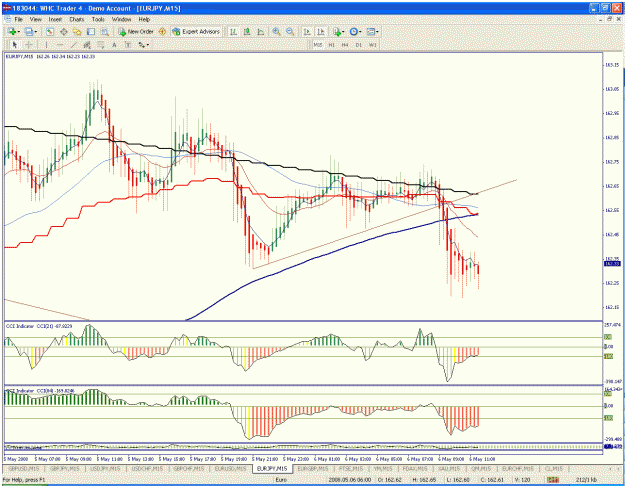Click the tab scroll right arrow
This screenshot has width=625, height=486.
click(619, 468)
